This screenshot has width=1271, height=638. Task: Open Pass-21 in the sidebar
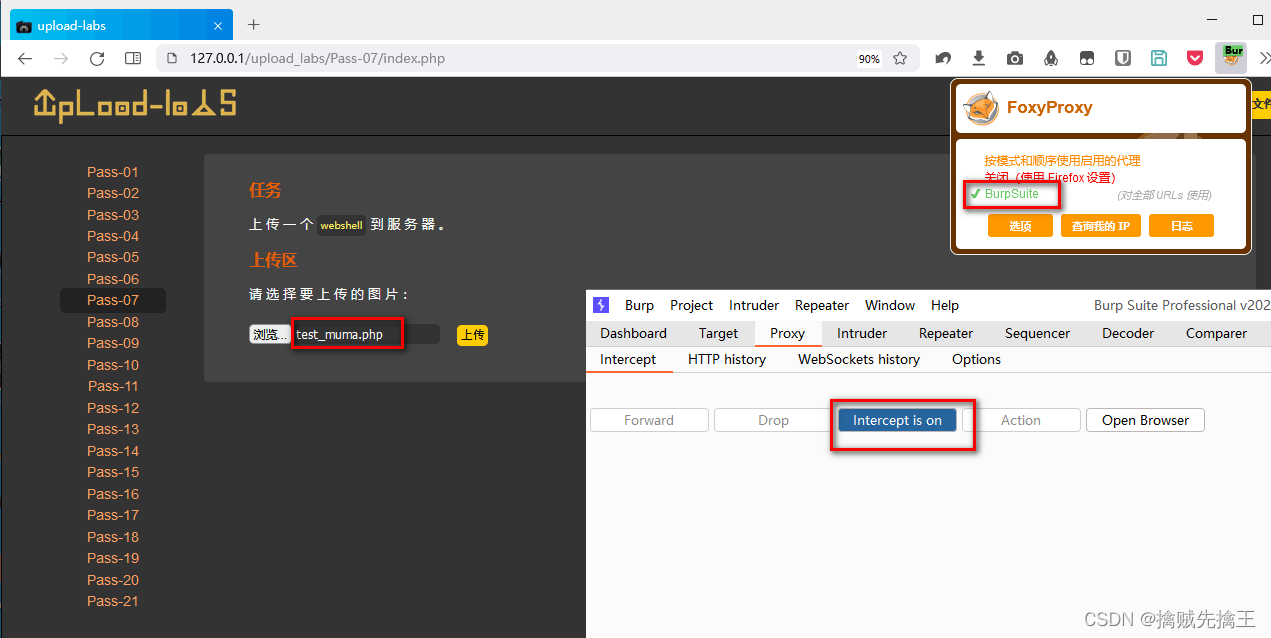(x=113, y=601)
